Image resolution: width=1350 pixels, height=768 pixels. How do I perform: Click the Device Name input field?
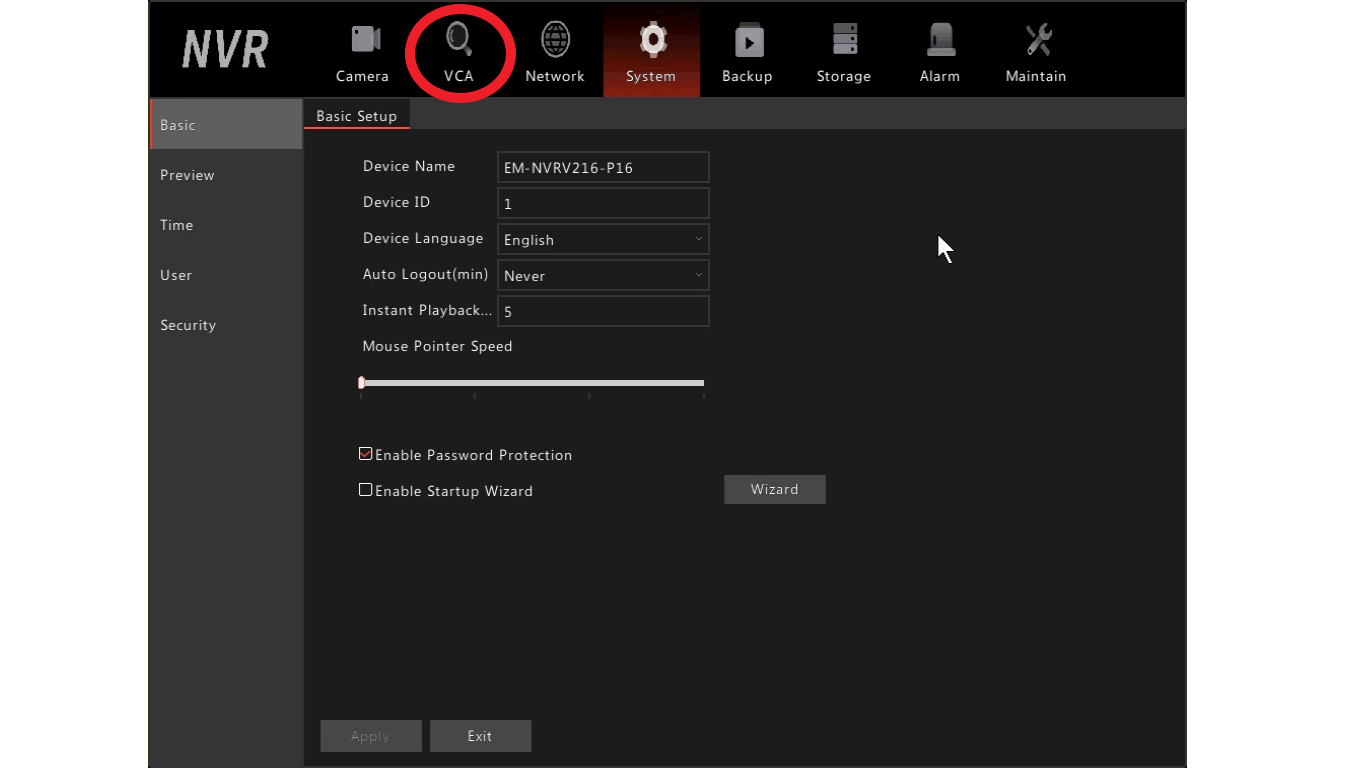(x=603, y=168)
